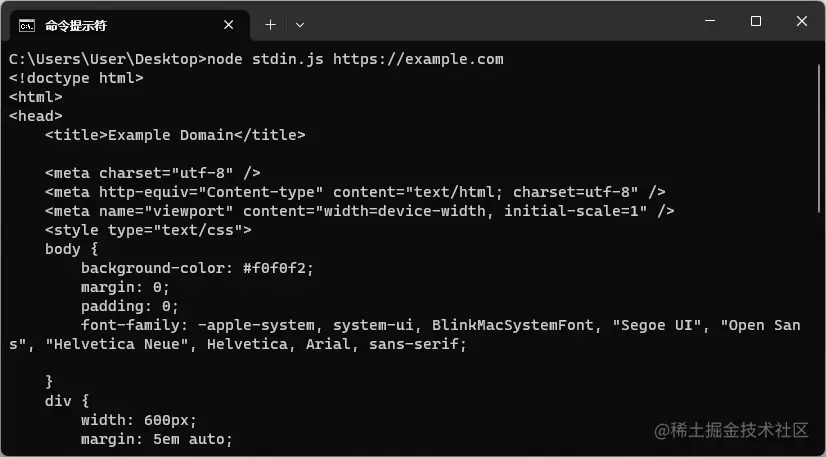Click the Example Domain title line

click(175, 135)
